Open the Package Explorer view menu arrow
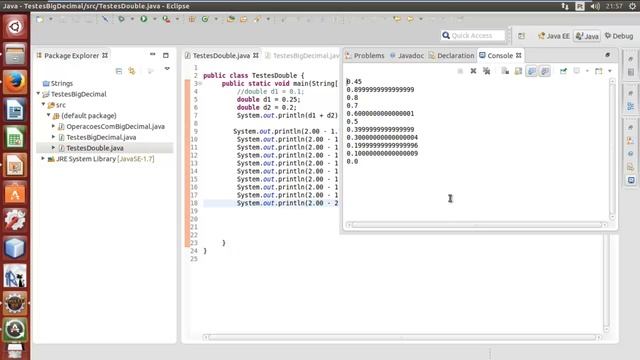 (x=167, y=69)
